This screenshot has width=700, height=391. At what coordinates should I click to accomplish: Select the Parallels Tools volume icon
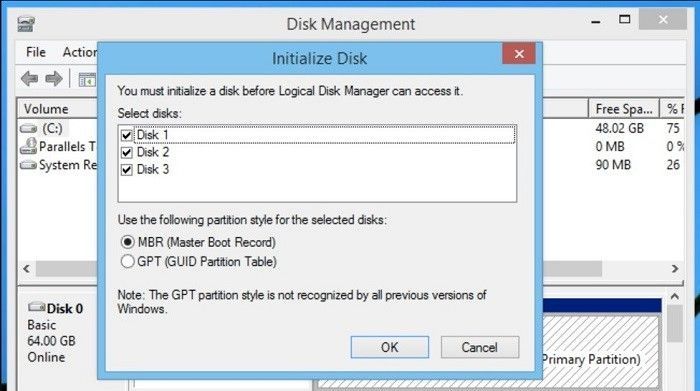(x=29, y=146)
